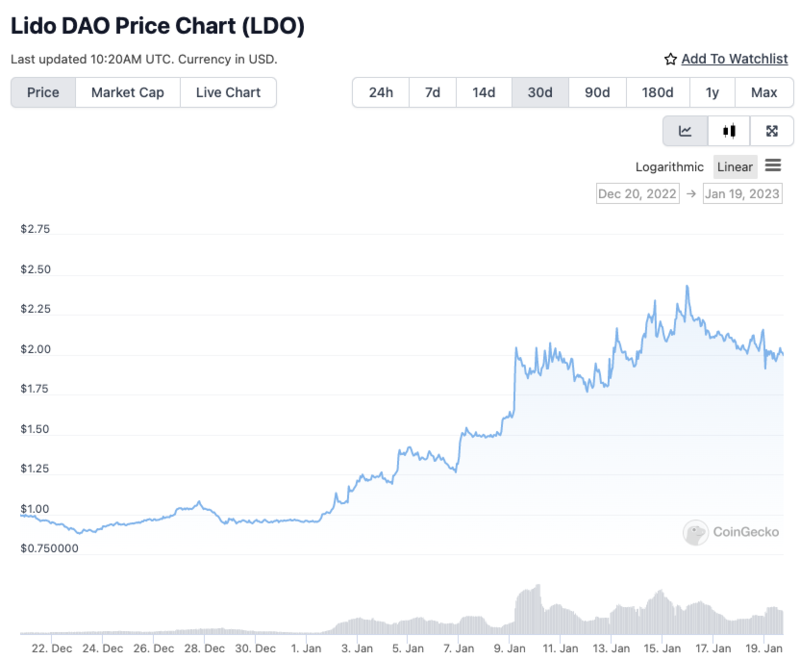
Task: Click the Add To Watchlist link
Action: point(734,60)
